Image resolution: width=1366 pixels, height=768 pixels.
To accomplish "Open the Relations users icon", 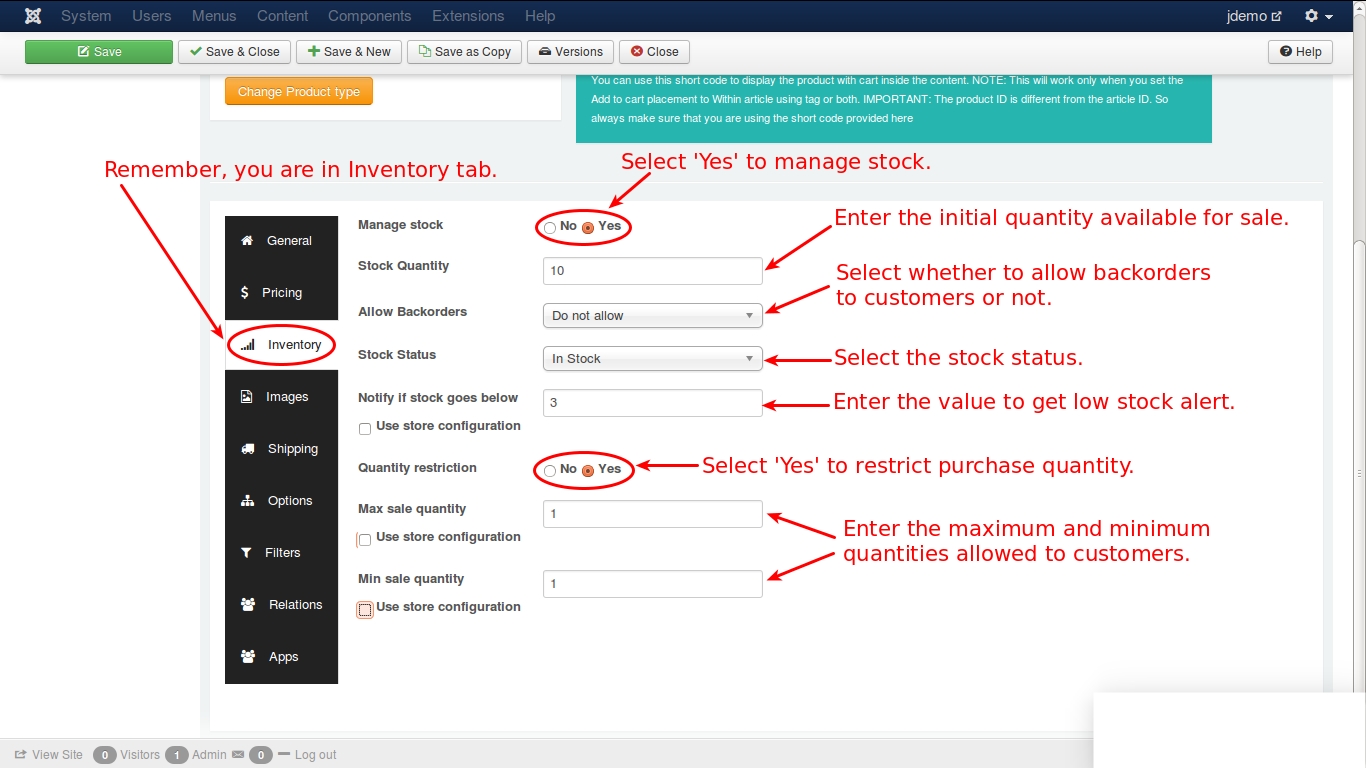I will point(248,604).
